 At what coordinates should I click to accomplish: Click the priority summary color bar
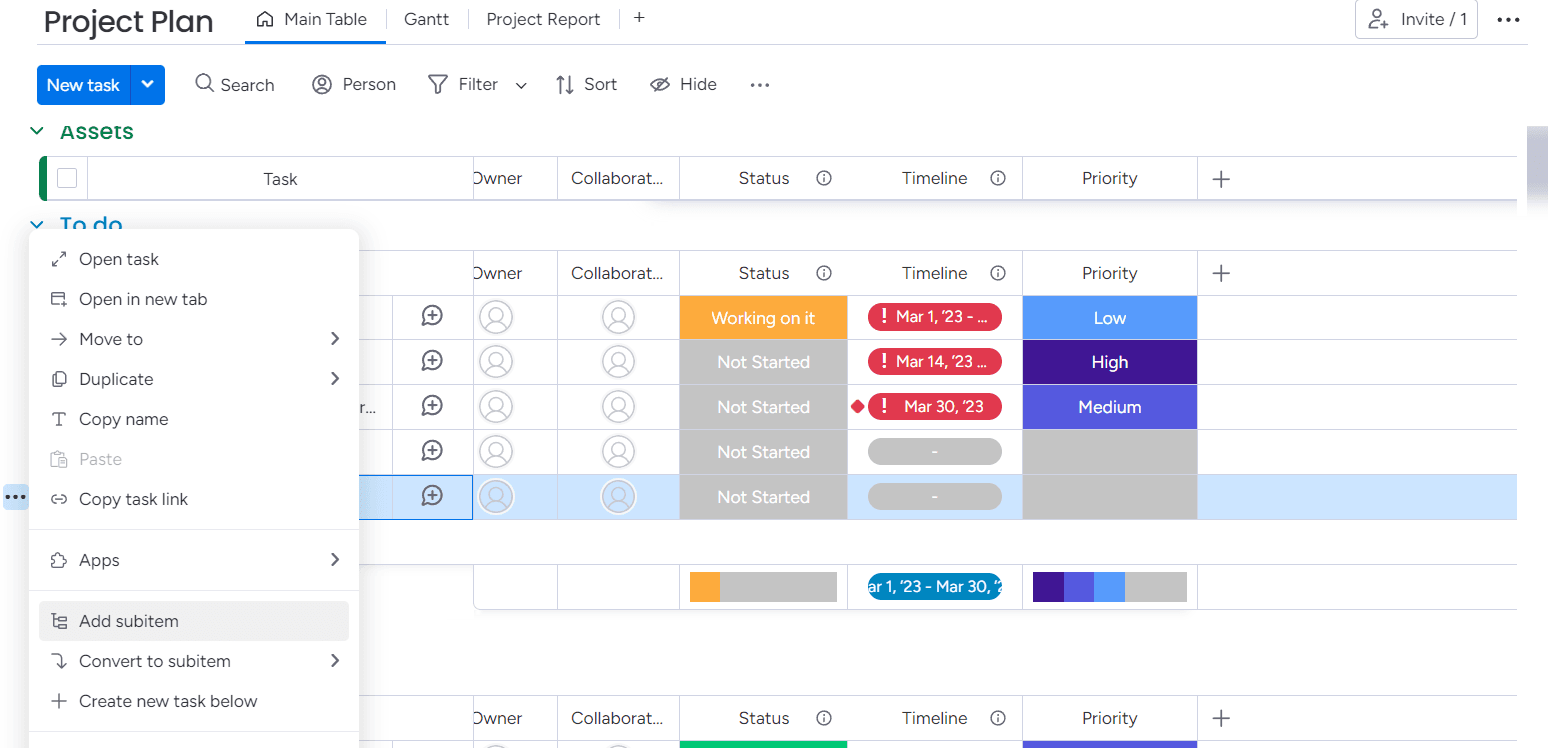point(1110,587)
